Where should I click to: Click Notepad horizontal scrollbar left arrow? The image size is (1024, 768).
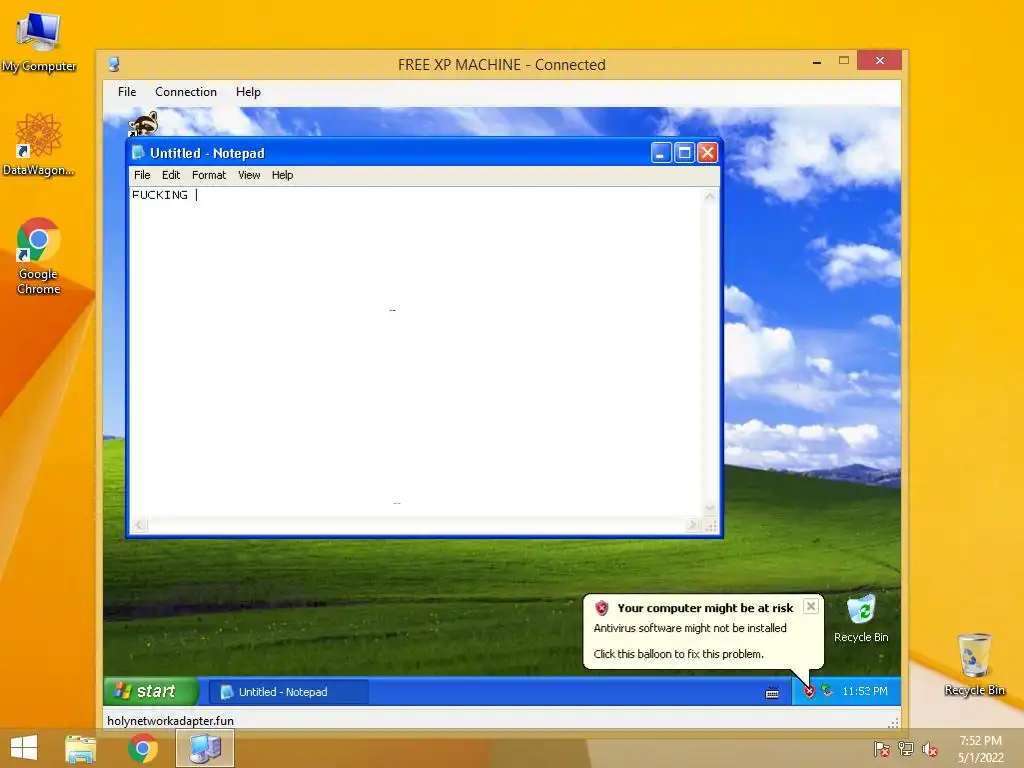(139, 525)
